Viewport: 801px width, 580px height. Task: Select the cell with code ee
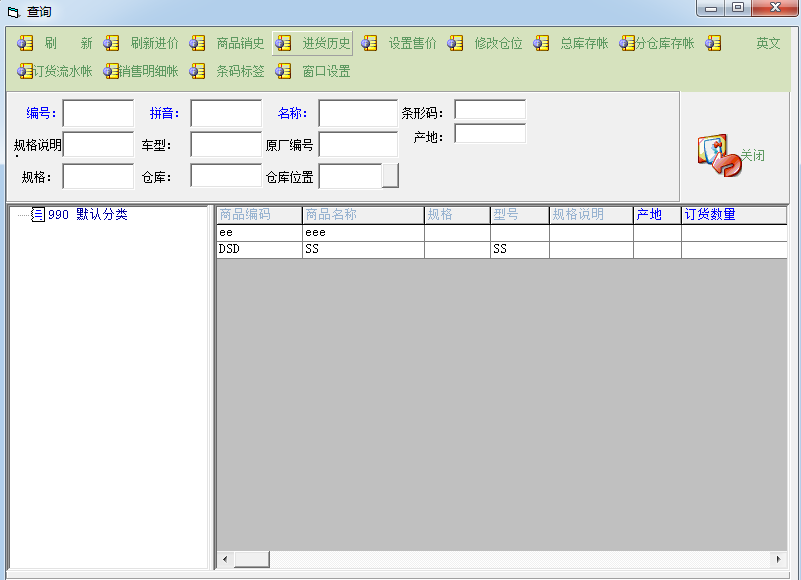pyautogui.click(x=260, y=233)
